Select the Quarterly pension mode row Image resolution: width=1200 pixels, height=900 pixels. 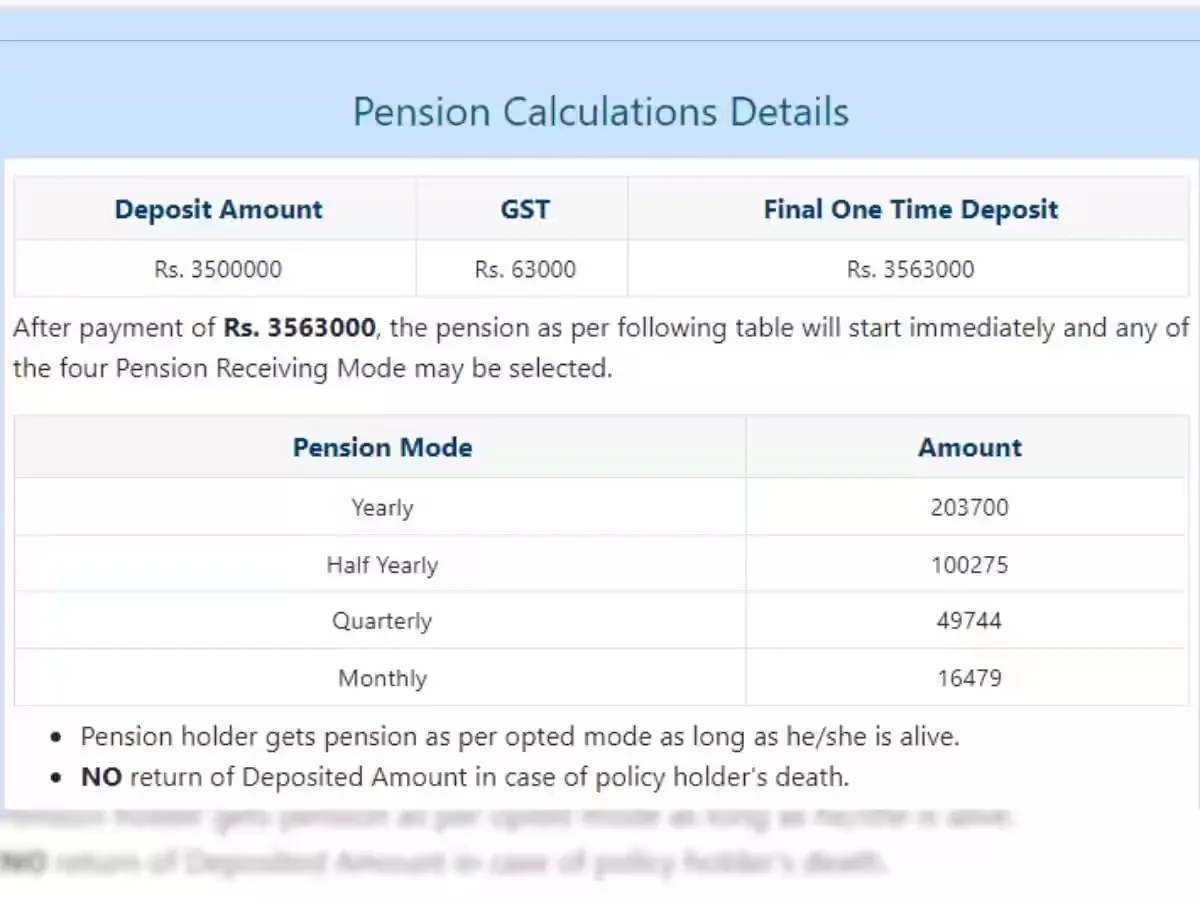pyautogui.click(x=382, y=621)
